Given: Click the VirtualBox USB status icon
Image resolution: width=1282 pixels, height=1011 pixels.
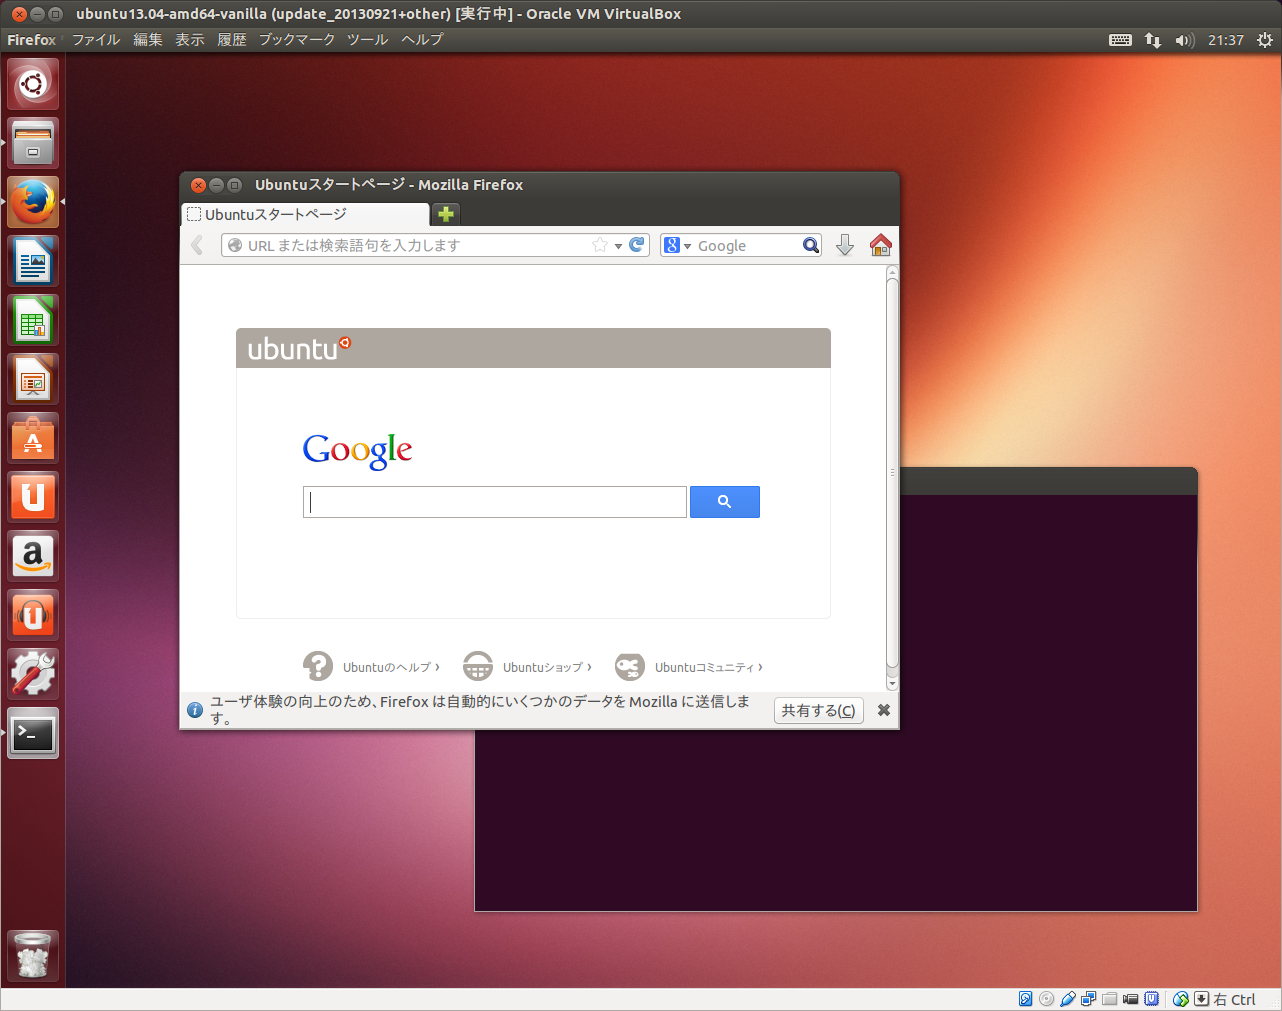Looking at the screenshot, I should point(1068,999).
